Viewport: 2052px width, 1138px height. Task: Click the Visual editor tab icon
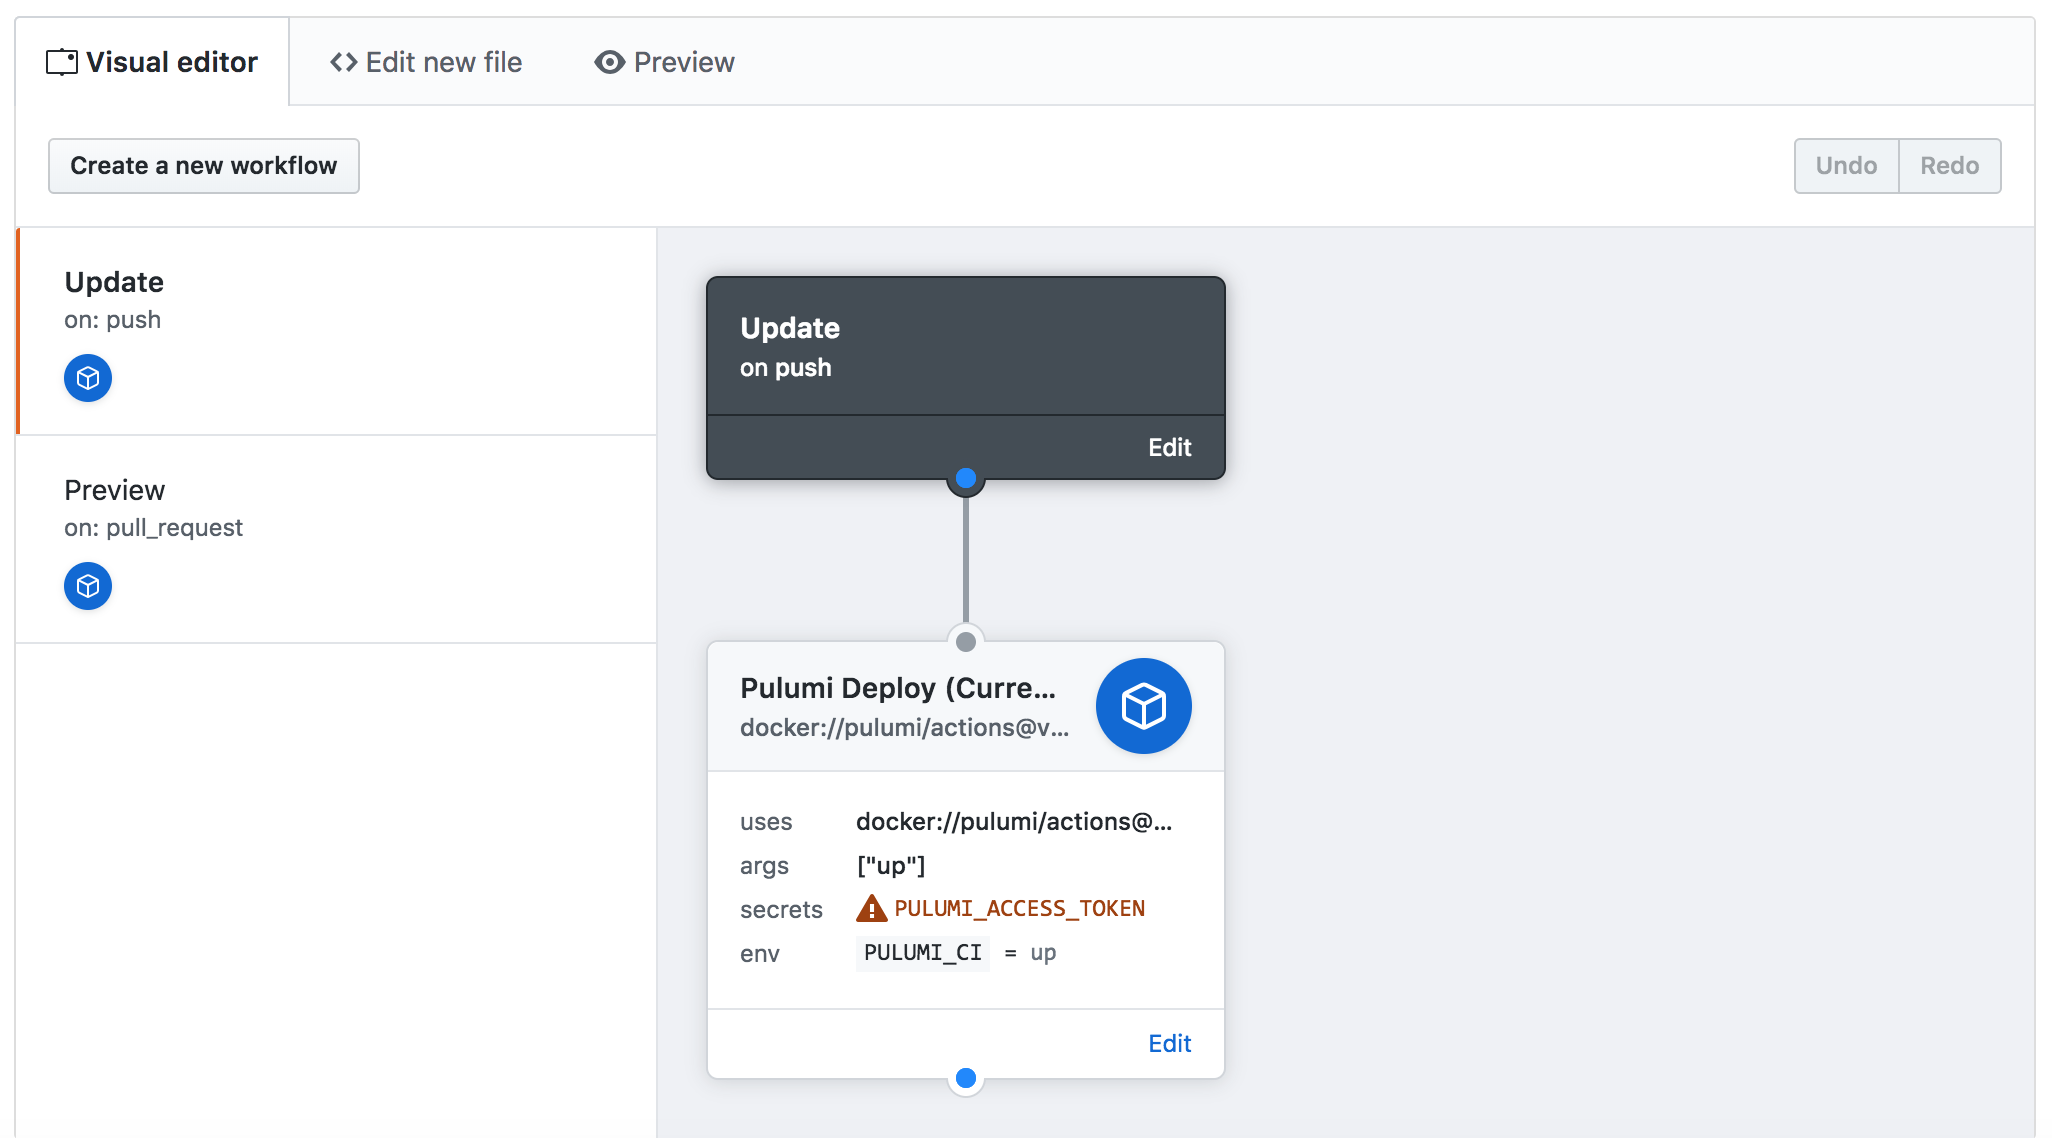[61, 62]
